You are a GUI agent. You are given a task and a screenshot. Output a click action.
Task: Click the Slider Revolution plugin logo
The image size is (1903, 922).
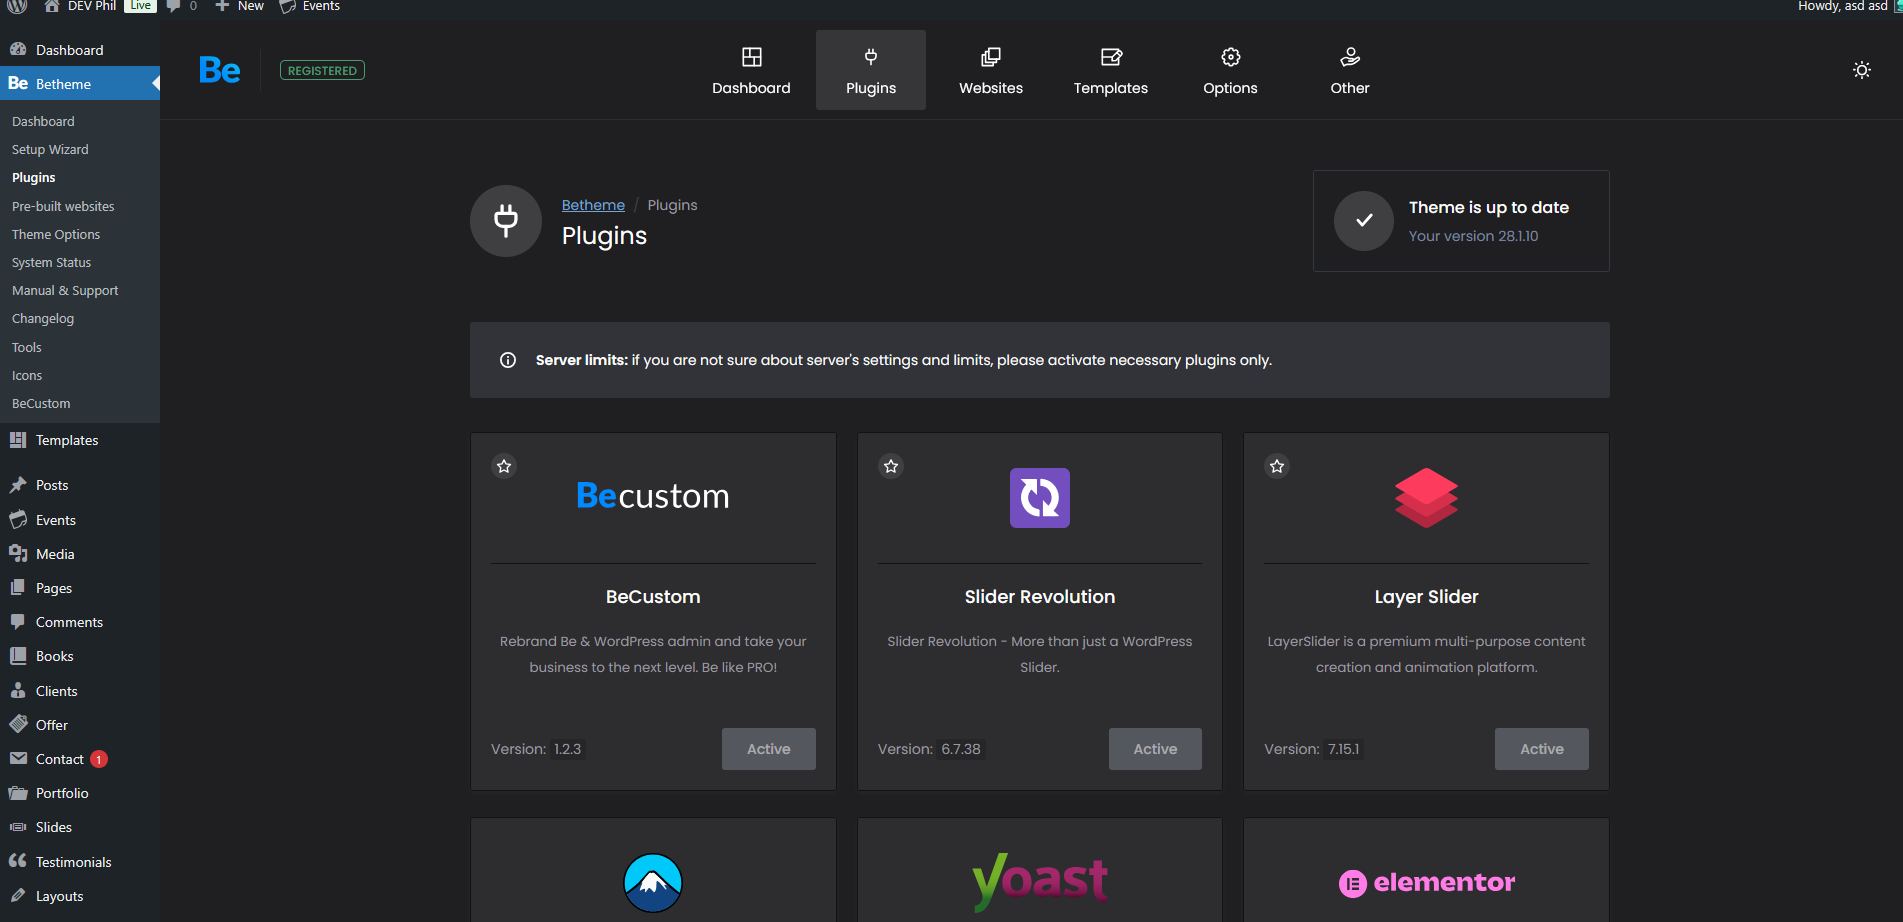point(1039,498)
